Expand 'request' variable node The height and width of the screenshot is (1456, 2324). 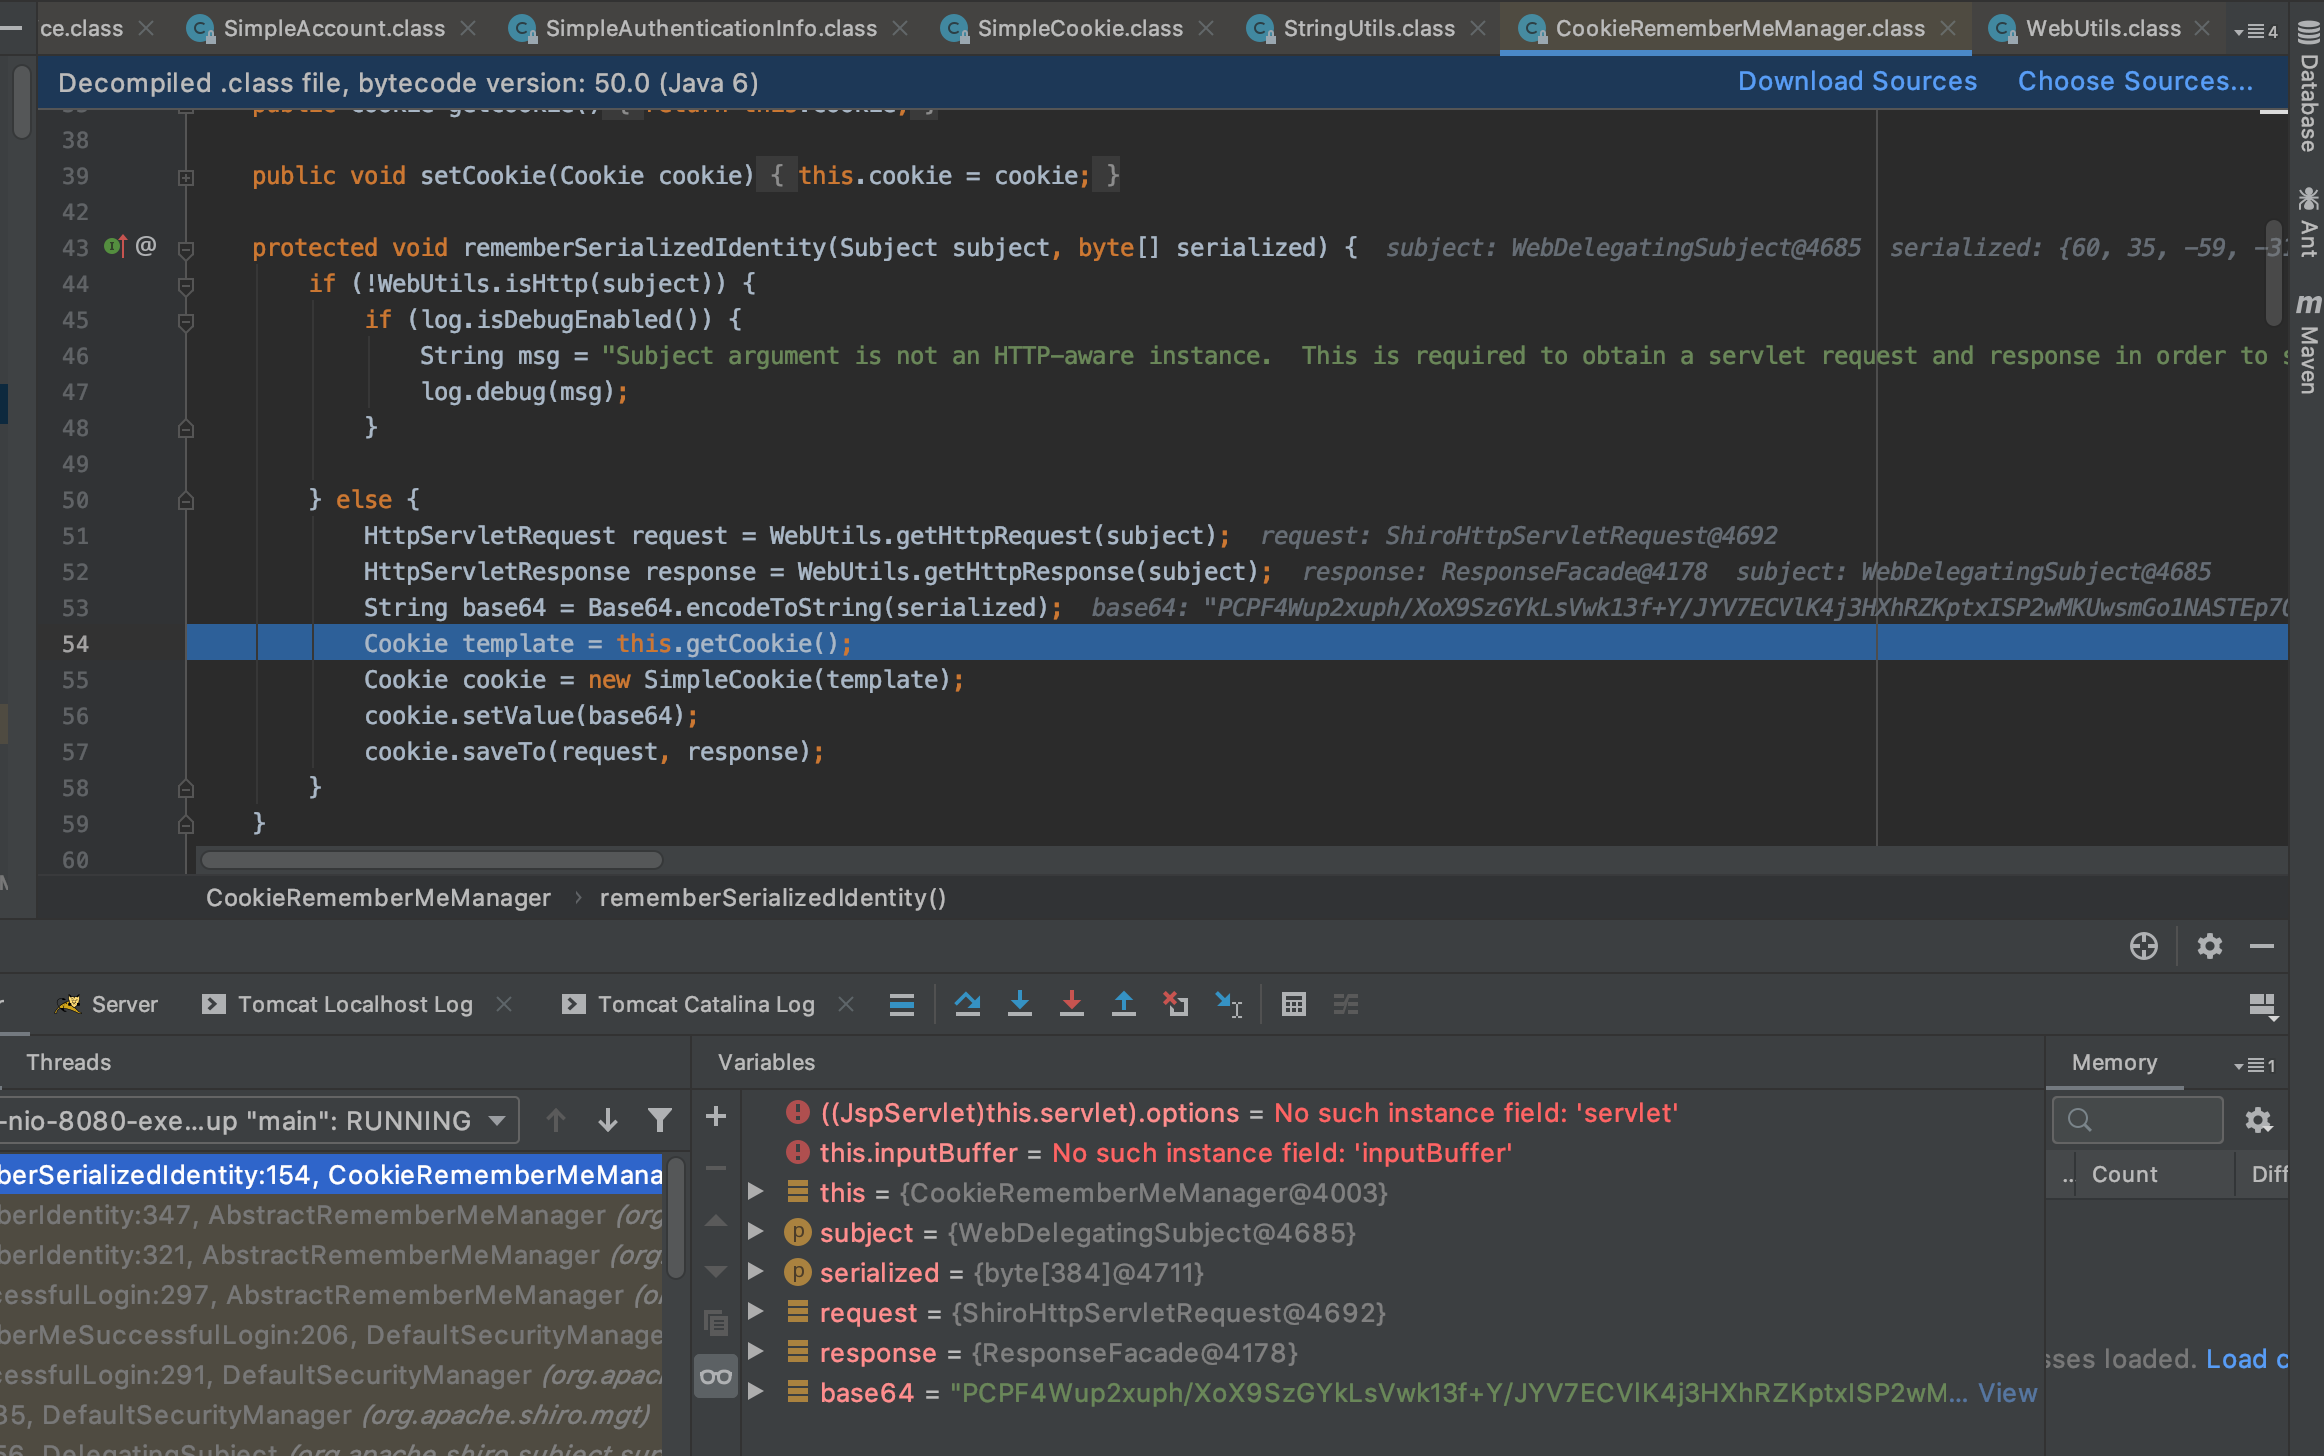pos(756,1312)
